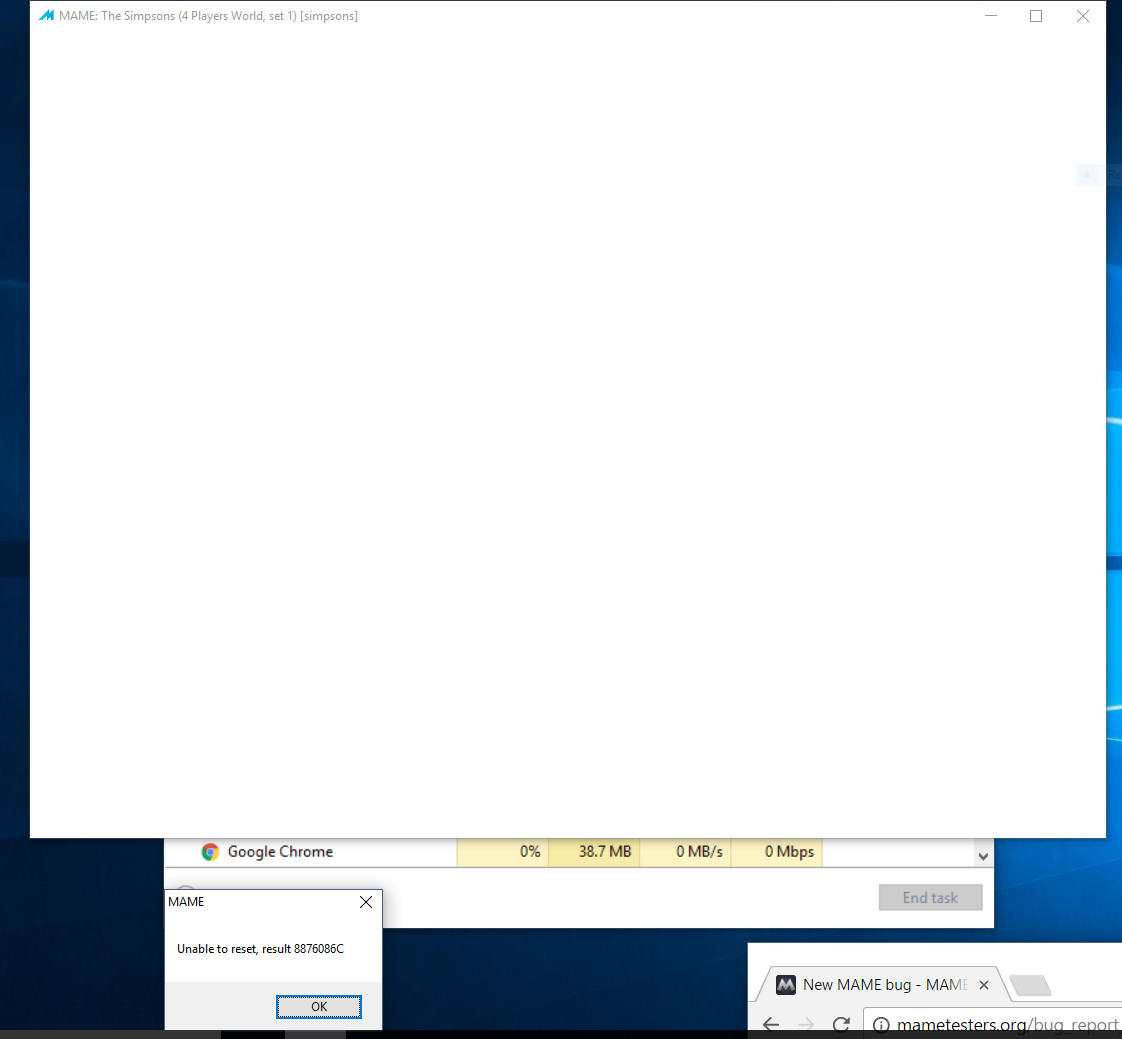This screenshot has height=1039, width=1122.
Task: Close the New MAME bug tab
Action: point(983,985)
